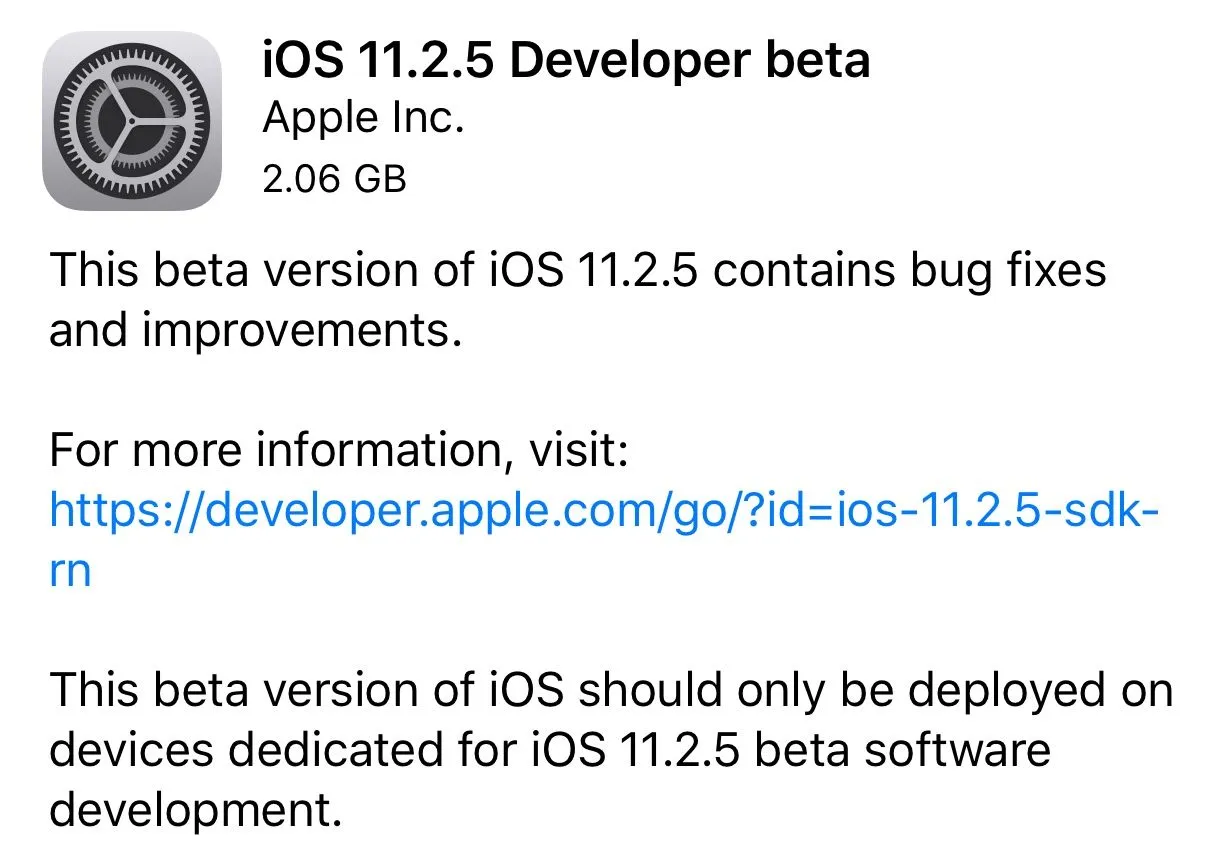Click the "Apple Inc." publisher name
1224x844 pixels.
[x=363, y=120]
